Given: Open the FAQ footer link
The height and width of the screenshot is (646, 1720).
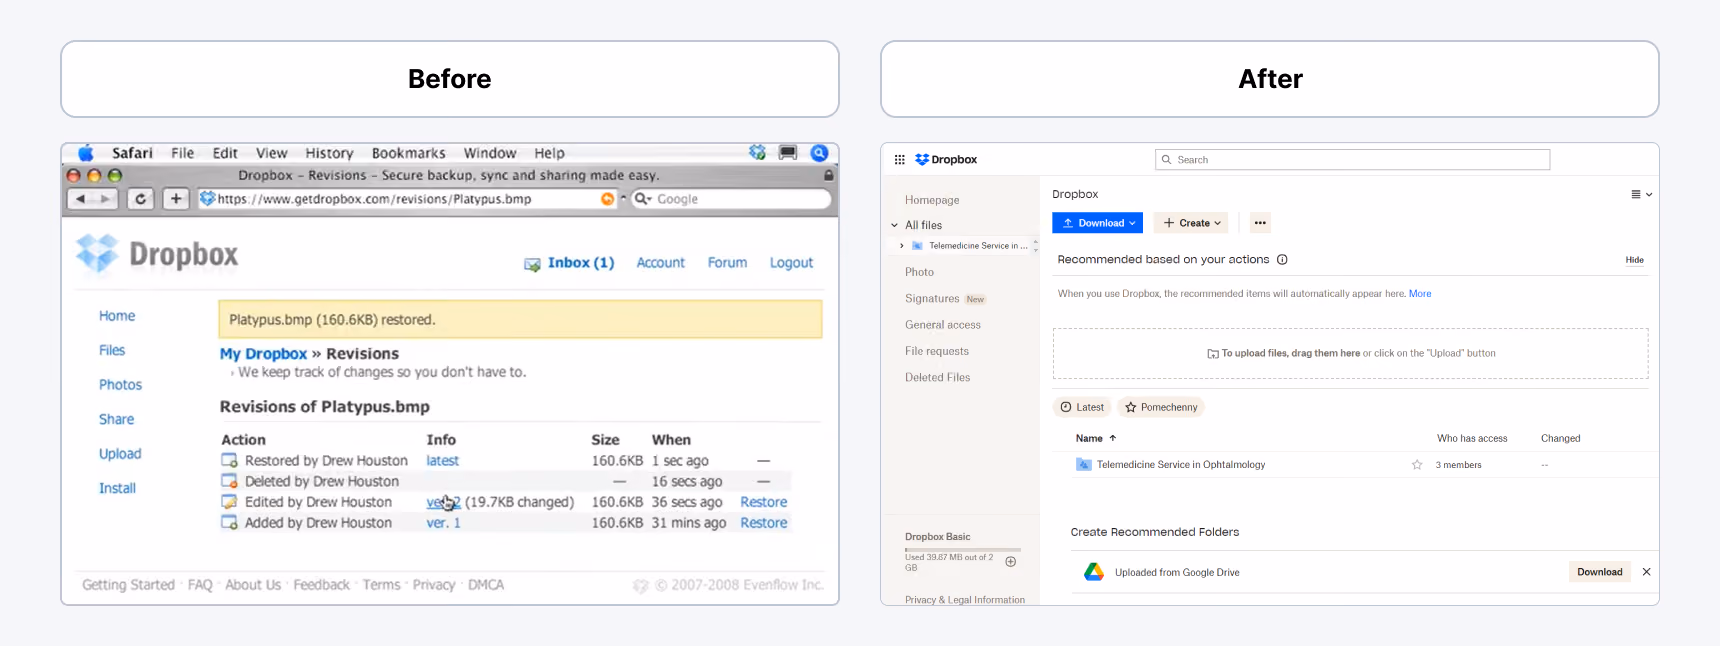Looking at the screenshot, I should (200, 585).
